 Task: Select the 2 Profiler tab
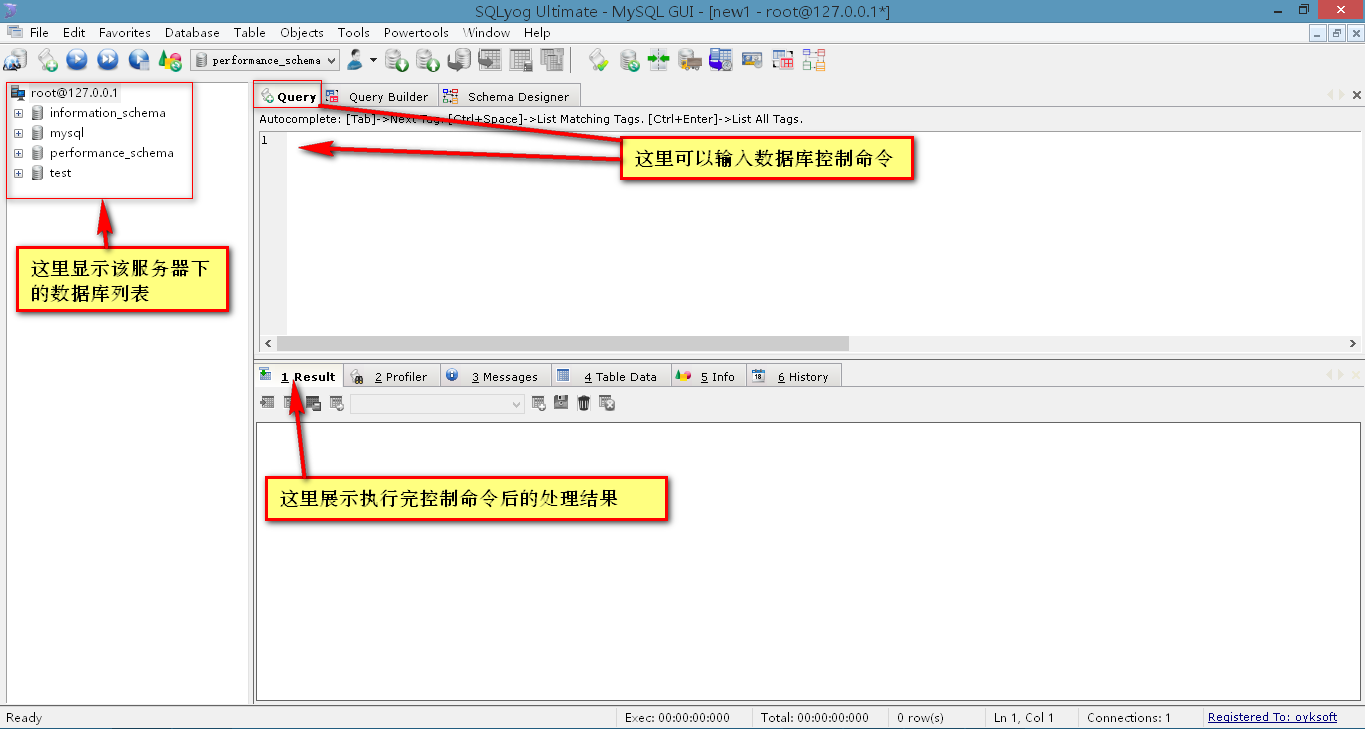pos(391,376)
